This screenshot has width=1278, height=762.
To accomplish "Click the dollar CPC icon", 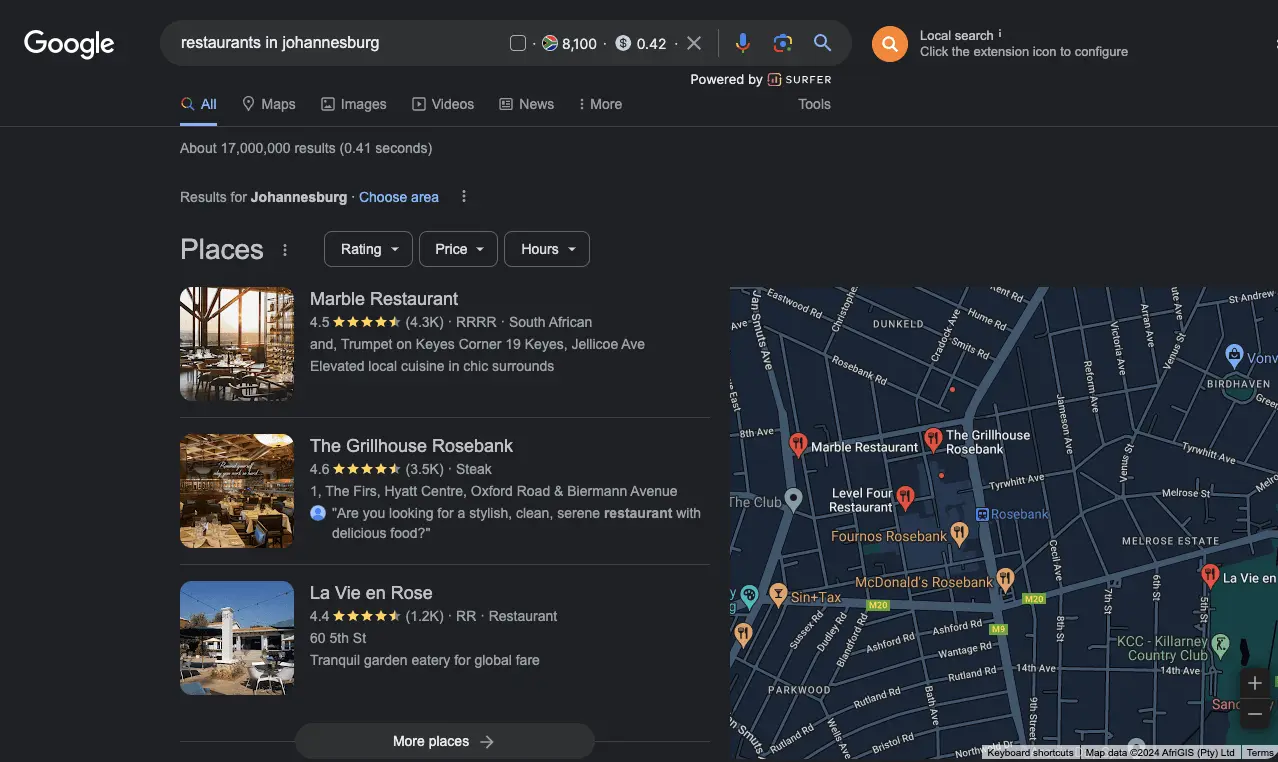I will tap(623, 43).
